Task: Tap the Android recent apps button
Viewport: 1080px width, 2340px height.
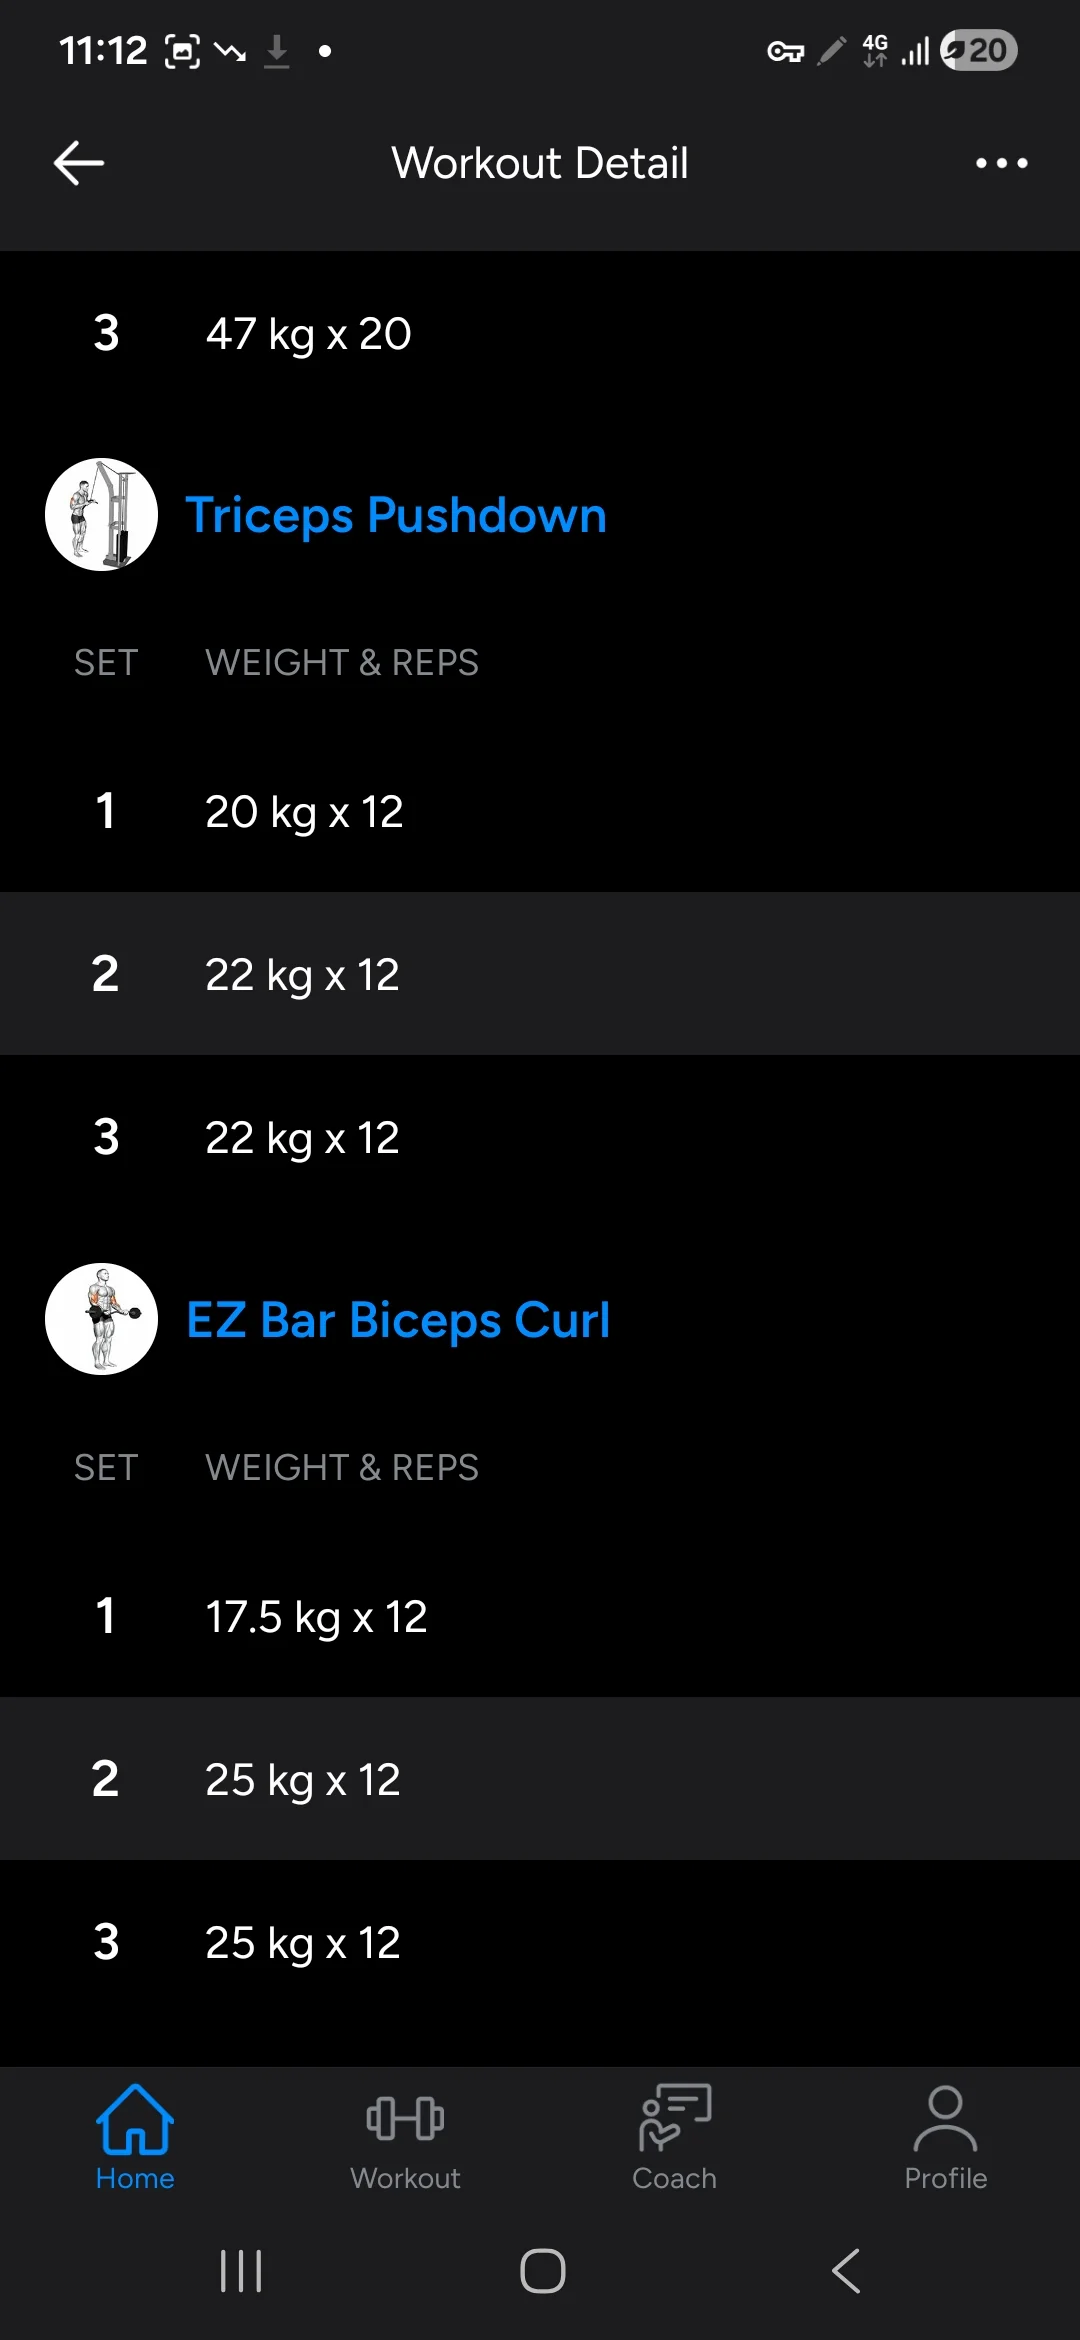Action: (241, 2271)
